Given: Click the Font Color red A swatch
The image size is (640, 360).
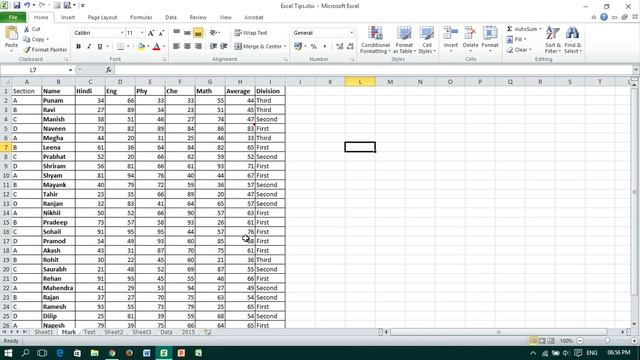Looking at the screenshot, I should click(x=156, y=47).
